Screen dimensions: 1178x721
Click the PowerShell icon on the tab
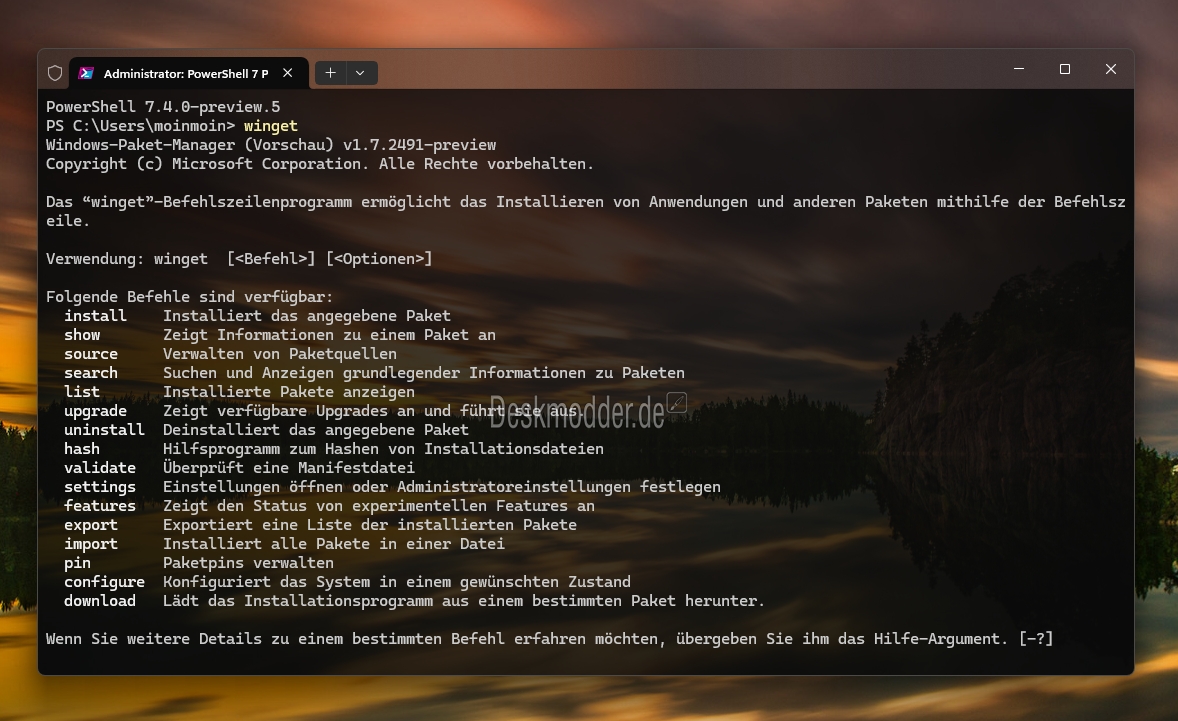point(86,73)
